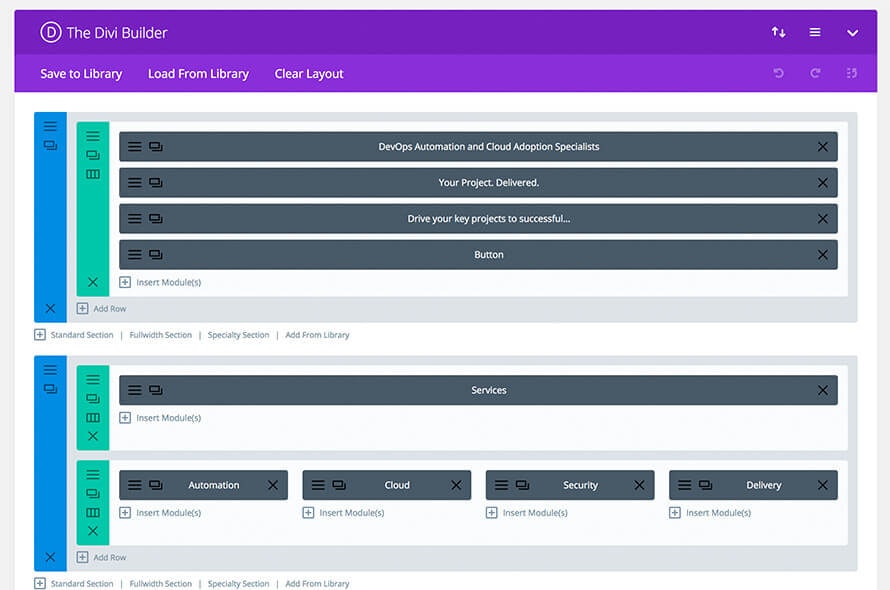Collapse the Divi Builder panel chevron
890x590 pixels.
tap(852, 33)
